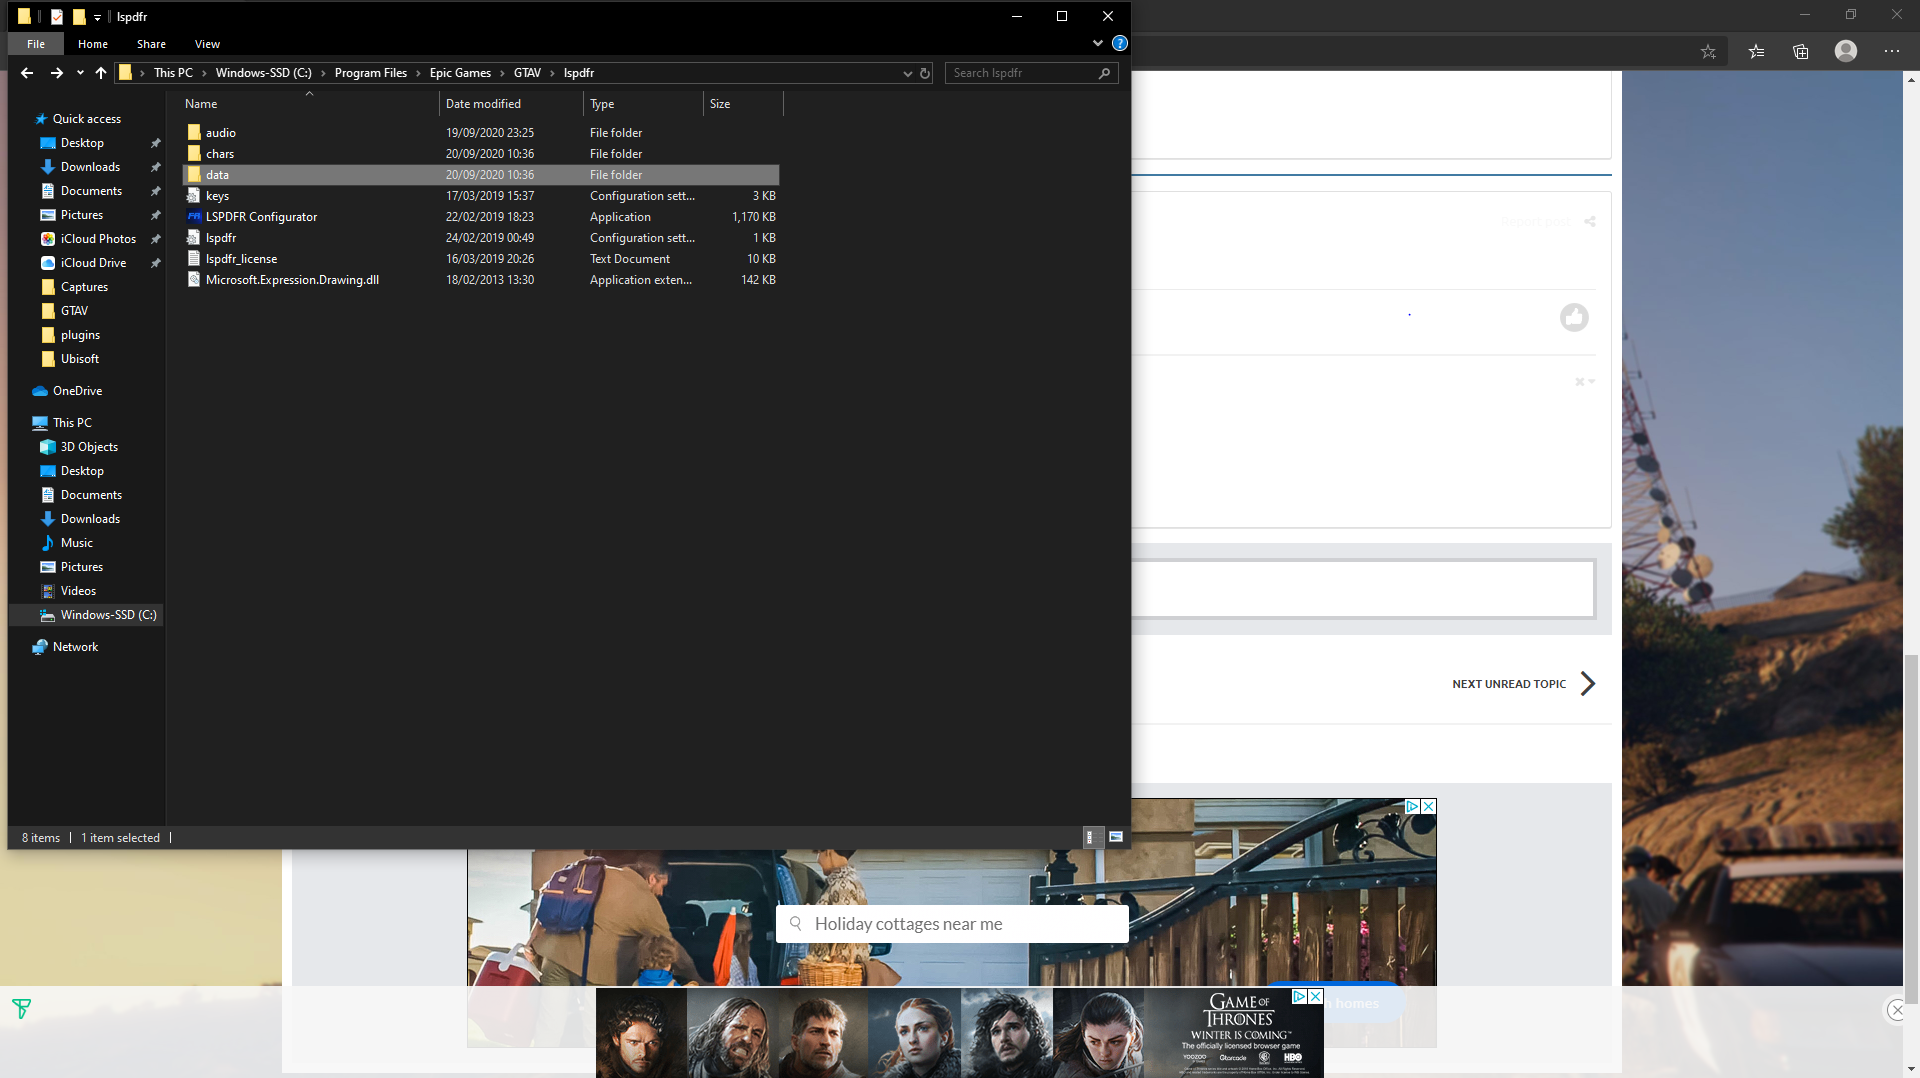Select GTAV in the address breadcrumb
1920x1078 pixels.
coord(527,73)
